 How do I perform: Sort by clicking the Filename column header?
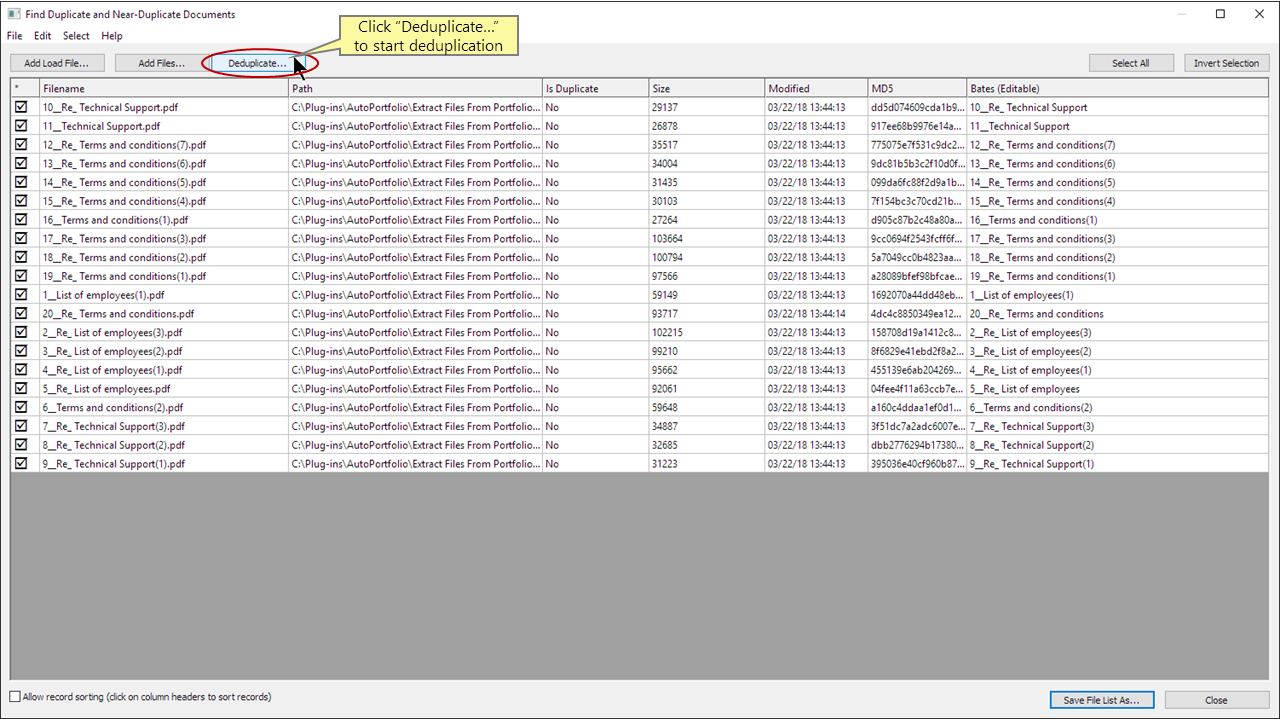click(64, 87)
